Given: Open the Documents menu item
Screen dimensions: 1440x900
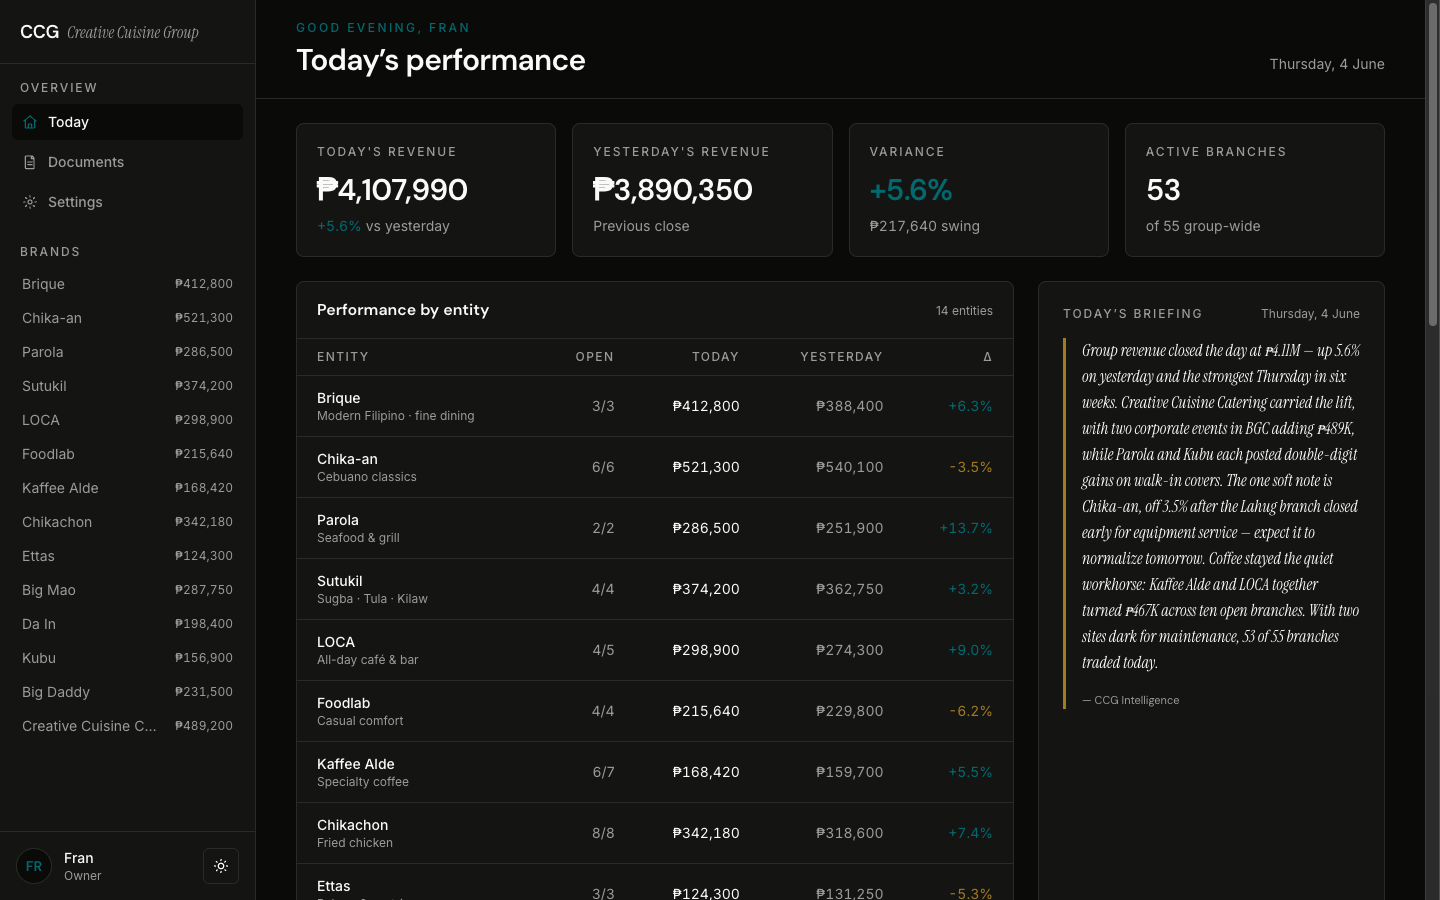Looking at the screenshot, I should point(127,162).
